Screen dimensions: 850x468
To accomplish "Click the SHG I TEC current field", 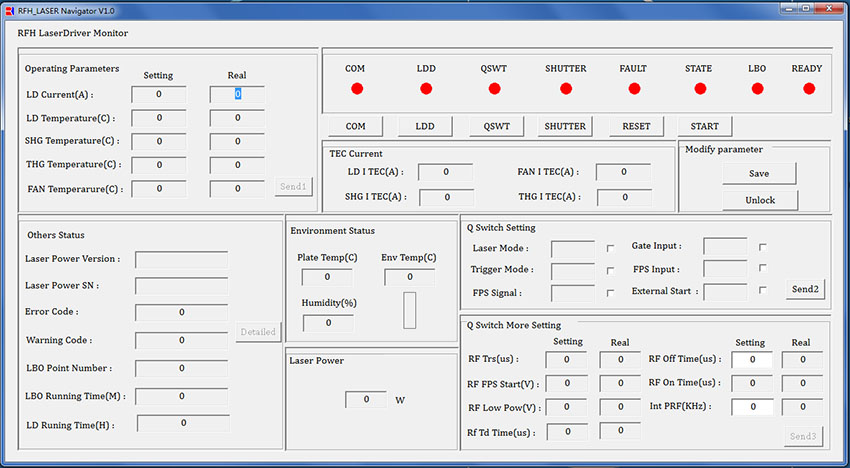I will (x=447, y=197).
